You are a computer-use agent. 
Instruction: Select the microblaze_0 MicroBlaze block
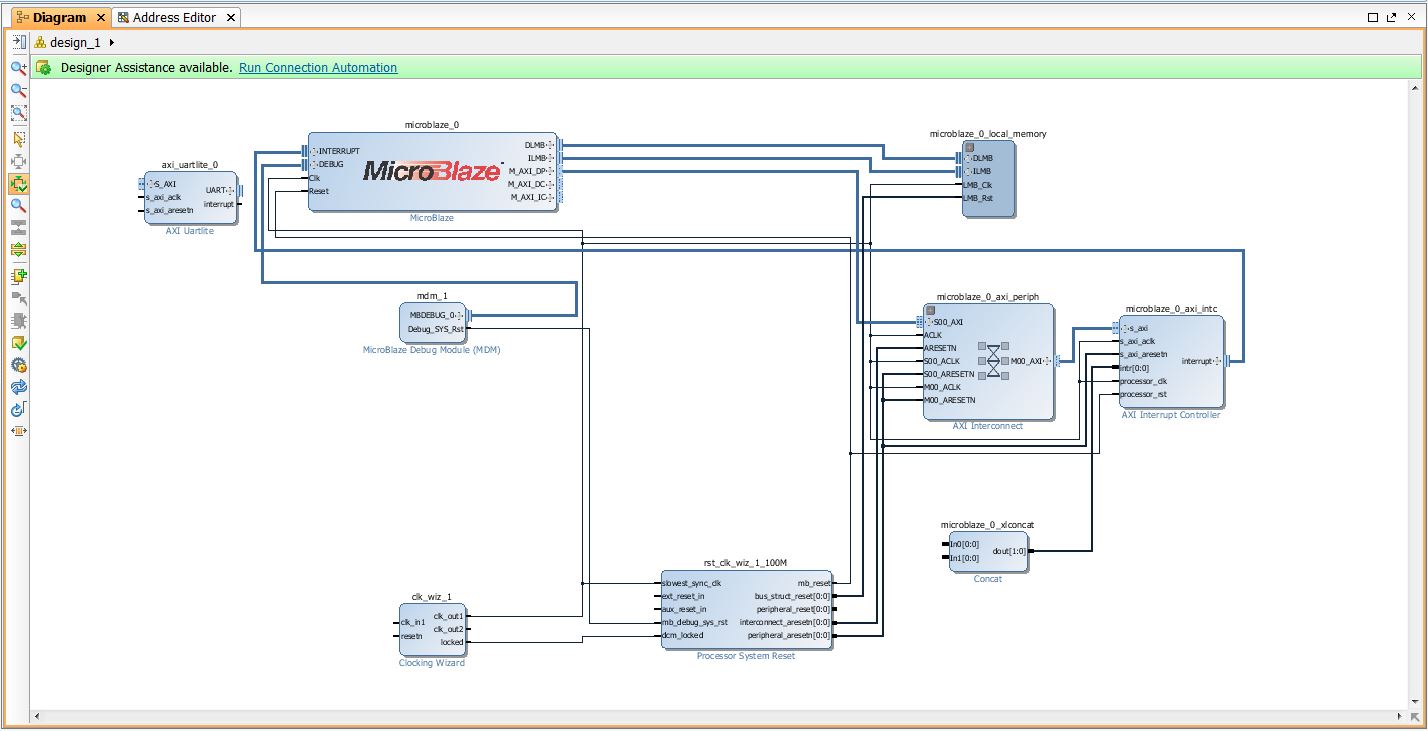pos(432,172)
